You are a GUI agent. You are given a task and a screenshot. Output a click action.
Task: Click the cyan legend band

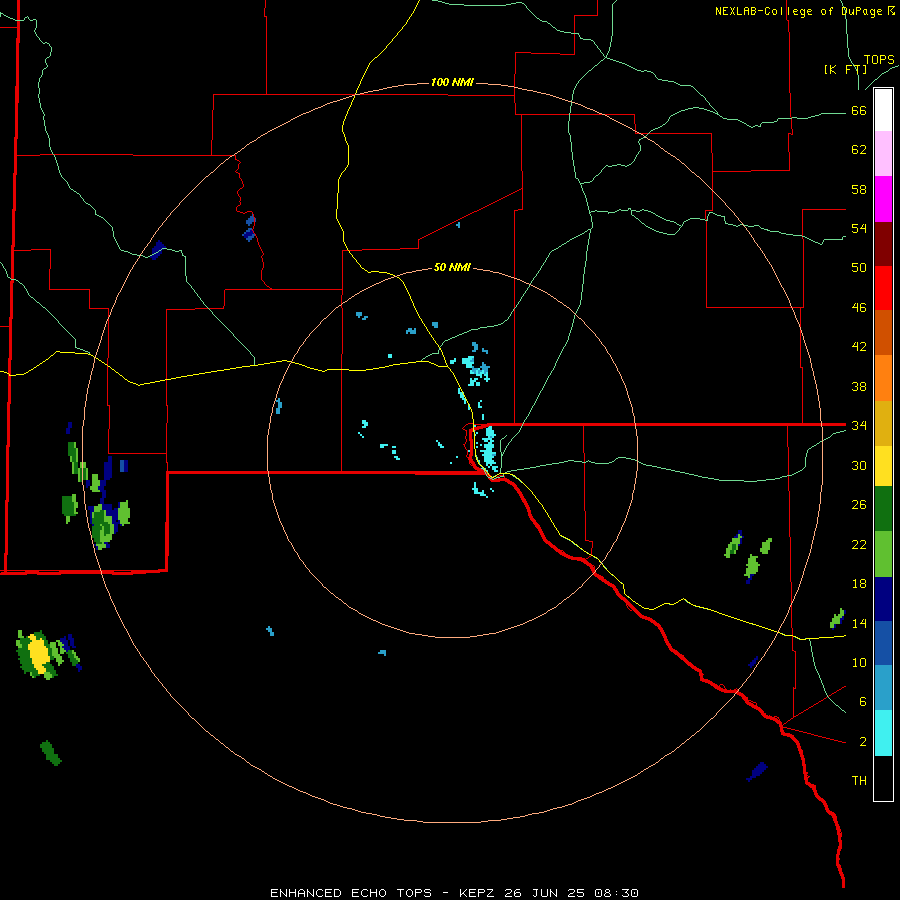point(883,733)
